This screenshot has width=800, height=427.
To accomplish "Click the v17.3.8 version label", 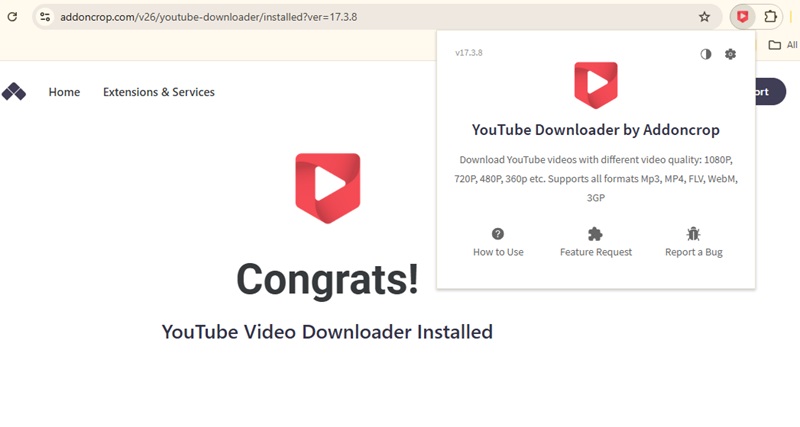I will coord(469,53).
